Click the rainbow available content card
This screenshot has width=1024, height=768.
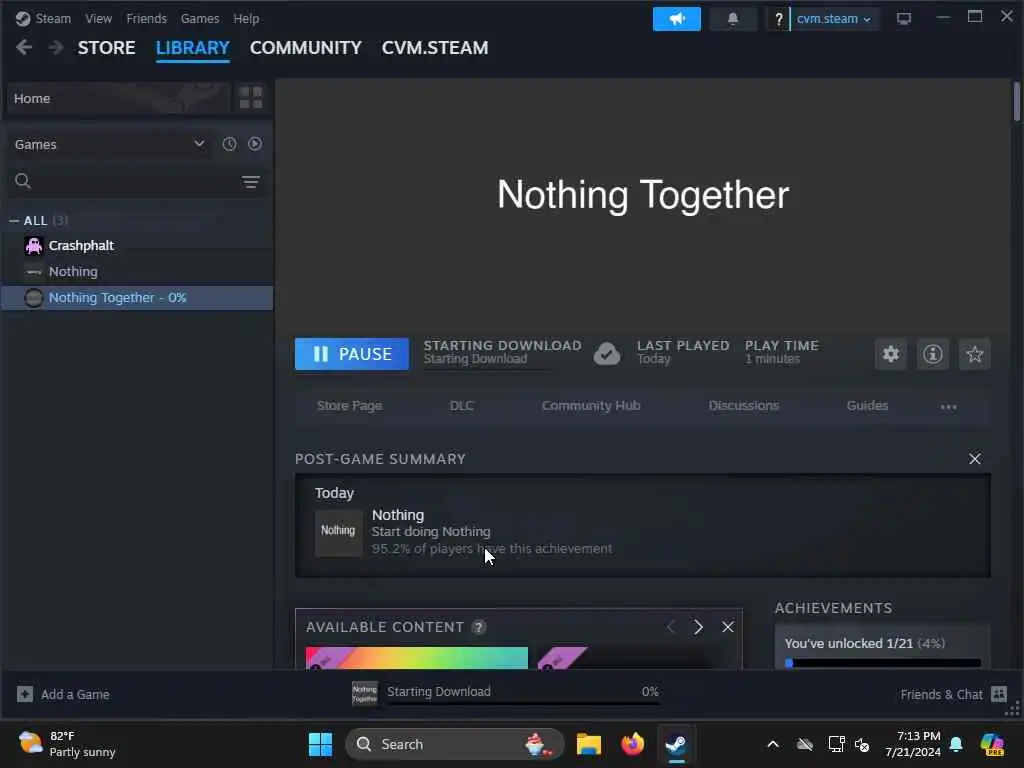click(x=417, y=658)
